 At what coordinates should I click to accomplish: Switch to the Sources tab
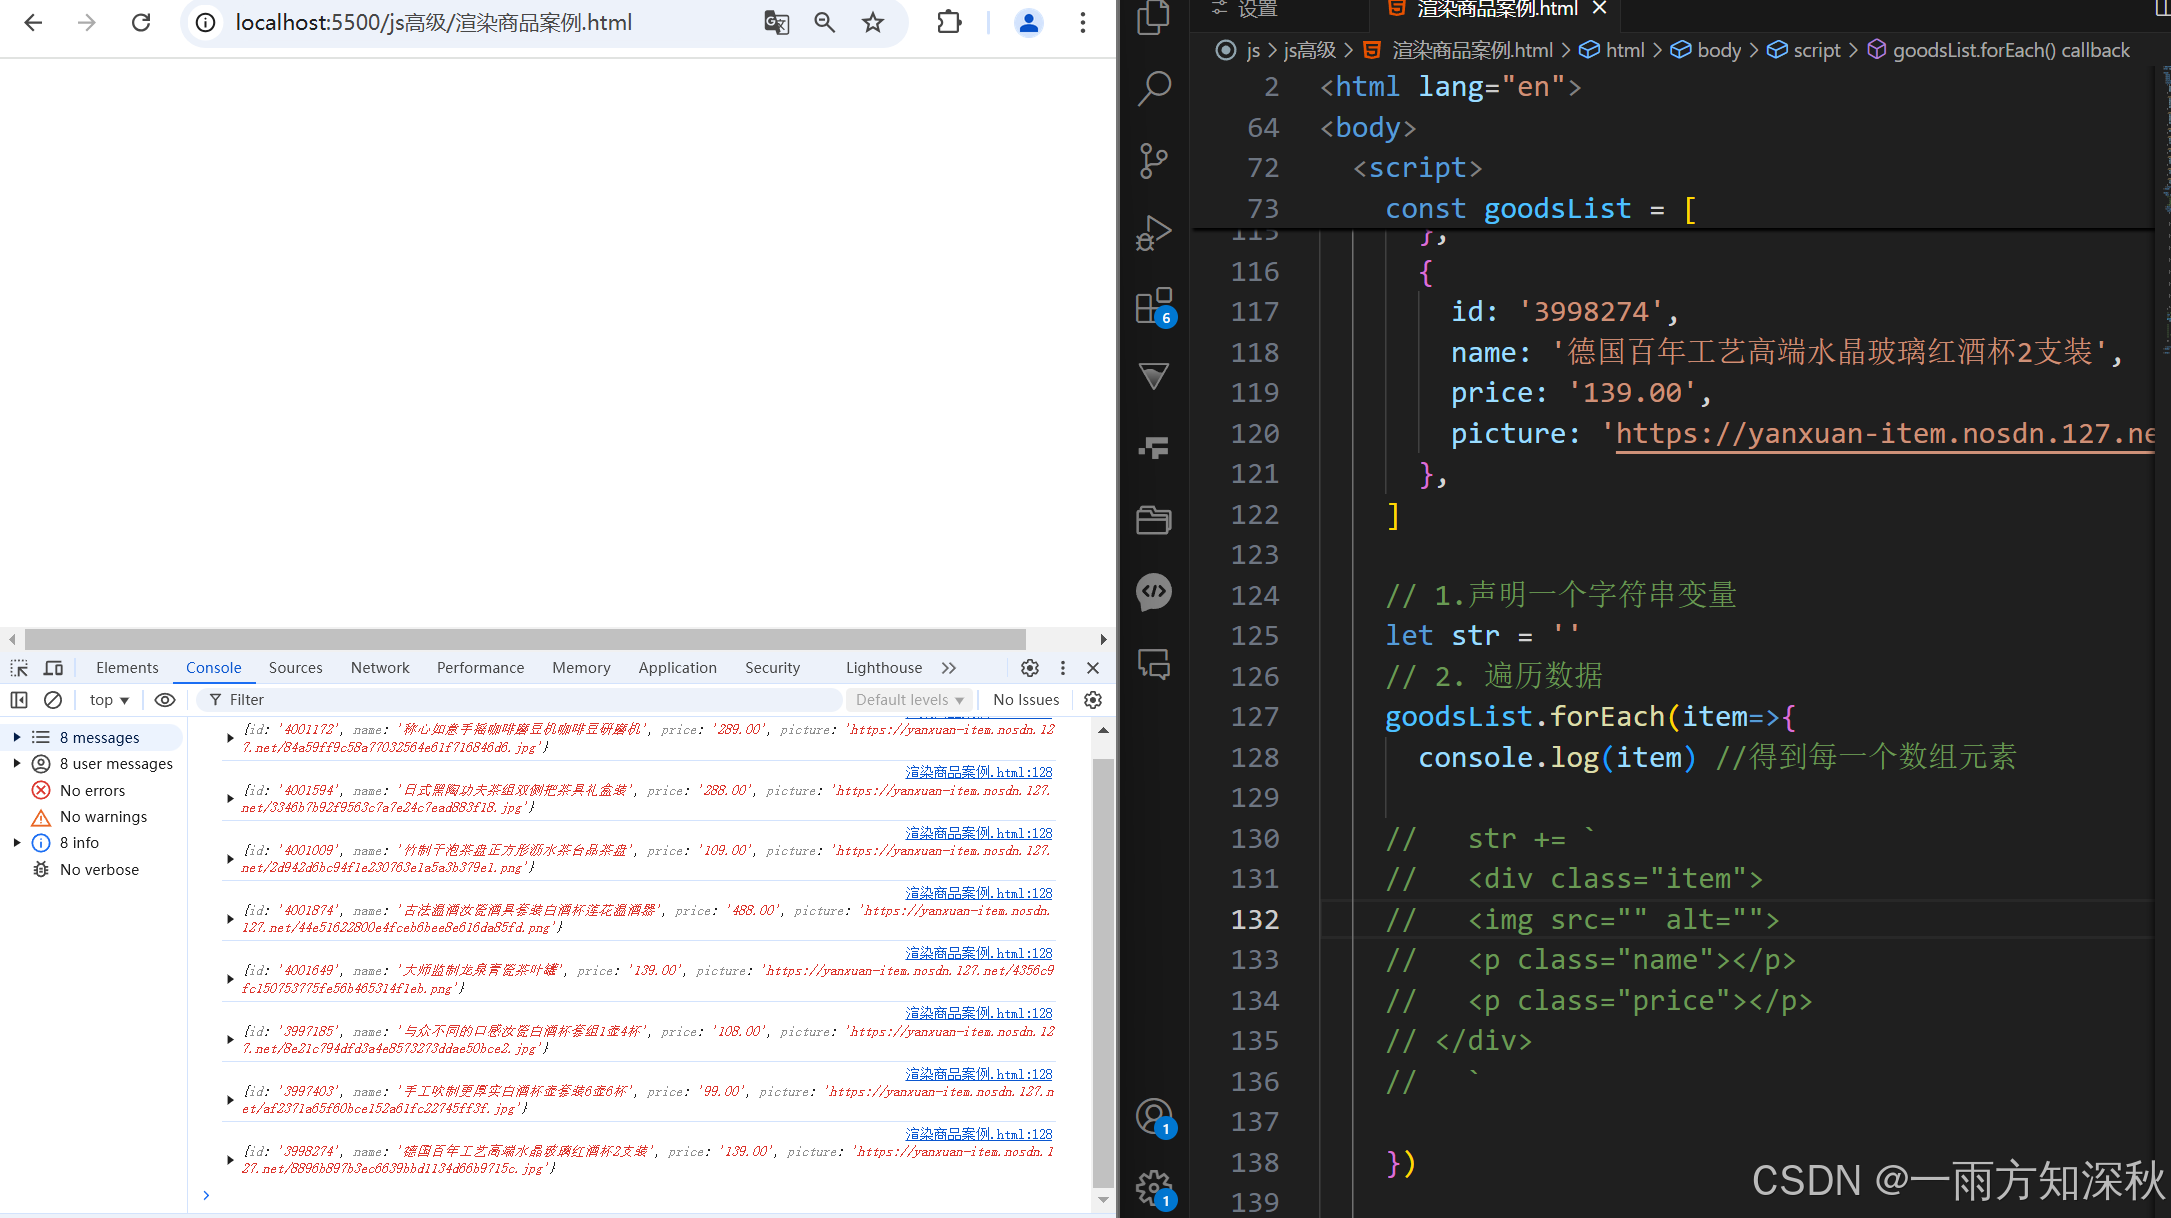(295, 668)
